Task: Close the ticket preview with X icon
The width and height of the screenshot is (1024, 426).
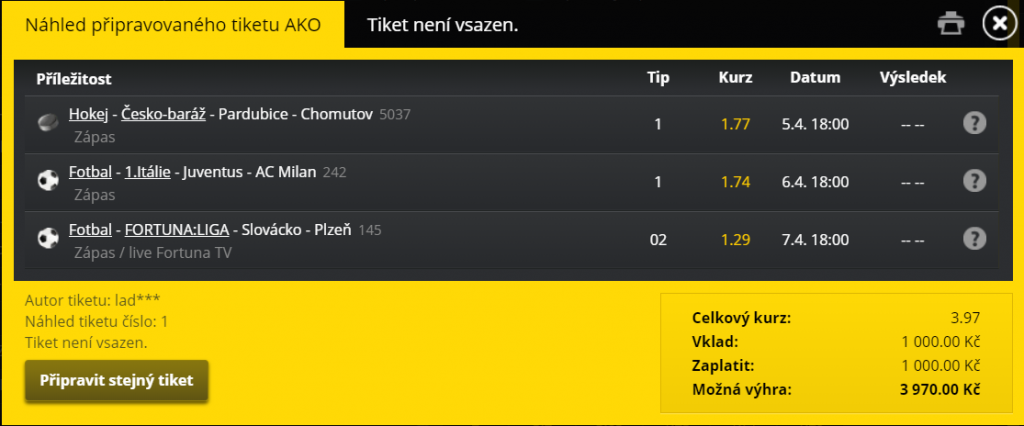Action: click(998, 23)
